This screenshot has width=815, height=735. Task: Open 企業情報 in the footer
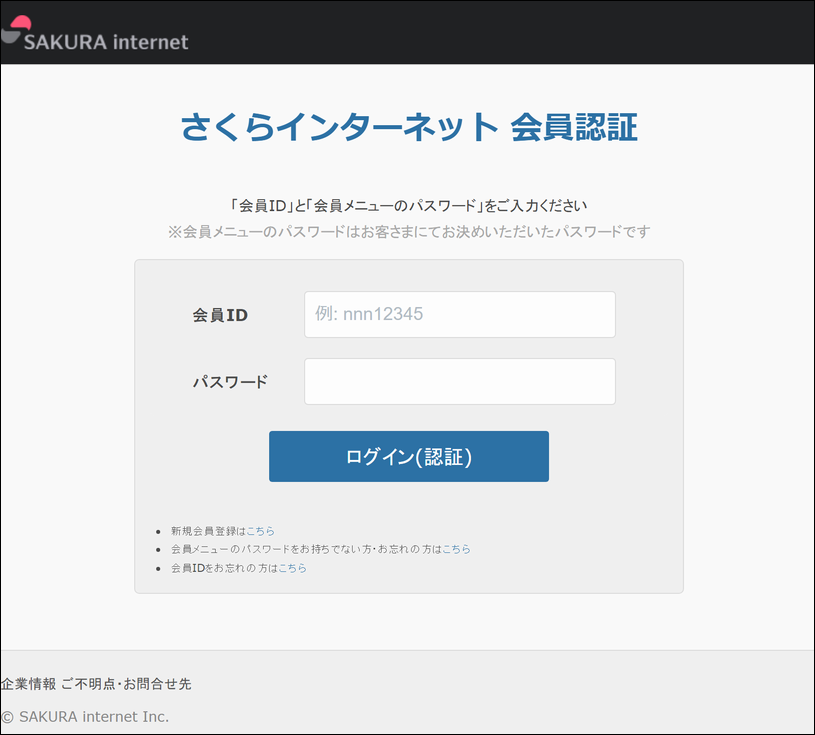28,684
